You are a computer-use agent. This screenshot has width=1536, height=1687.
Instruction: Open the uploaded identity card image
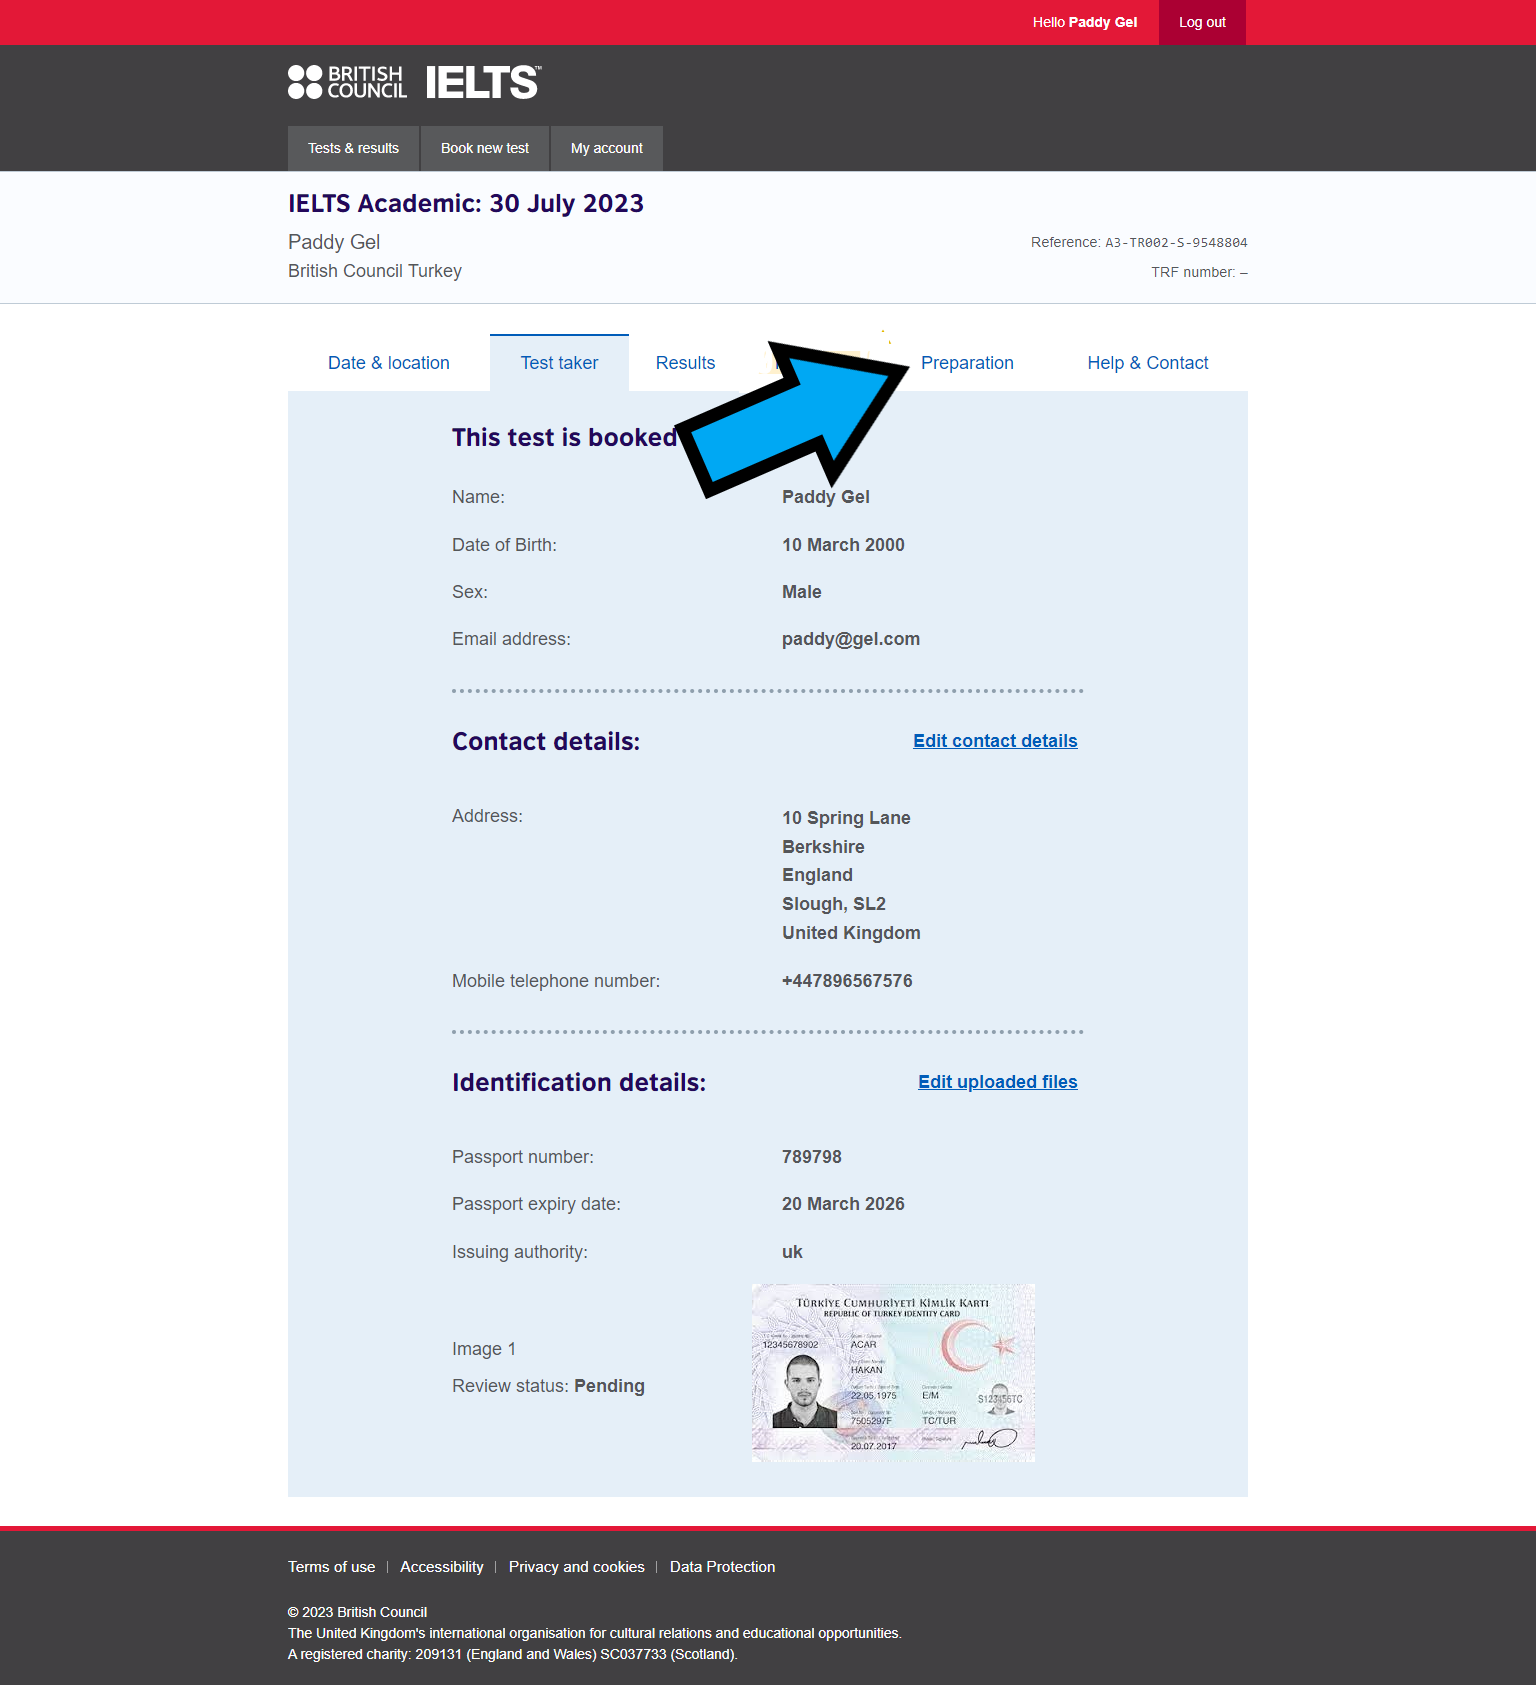[893, 1373]
